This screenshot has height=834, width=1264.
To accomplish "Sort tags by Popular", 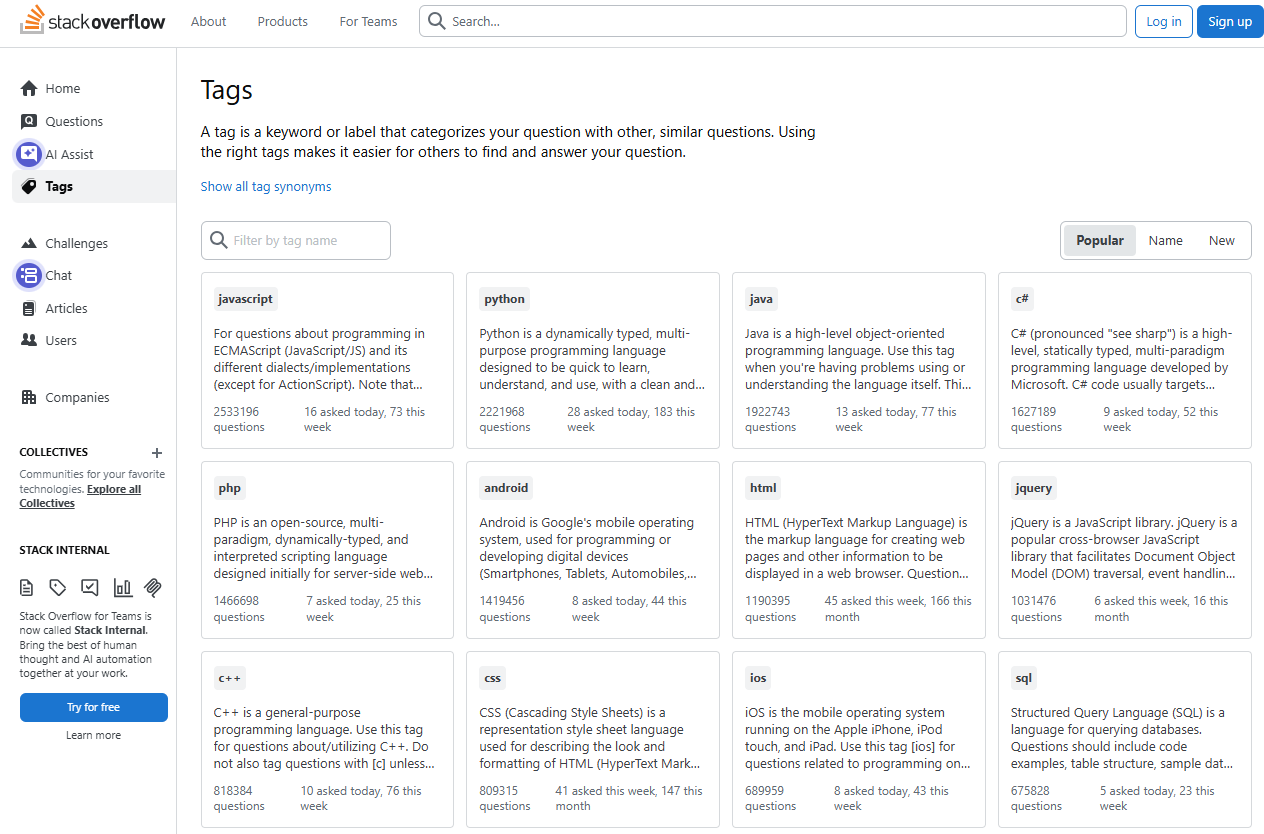I will (x=1100, y=240).
